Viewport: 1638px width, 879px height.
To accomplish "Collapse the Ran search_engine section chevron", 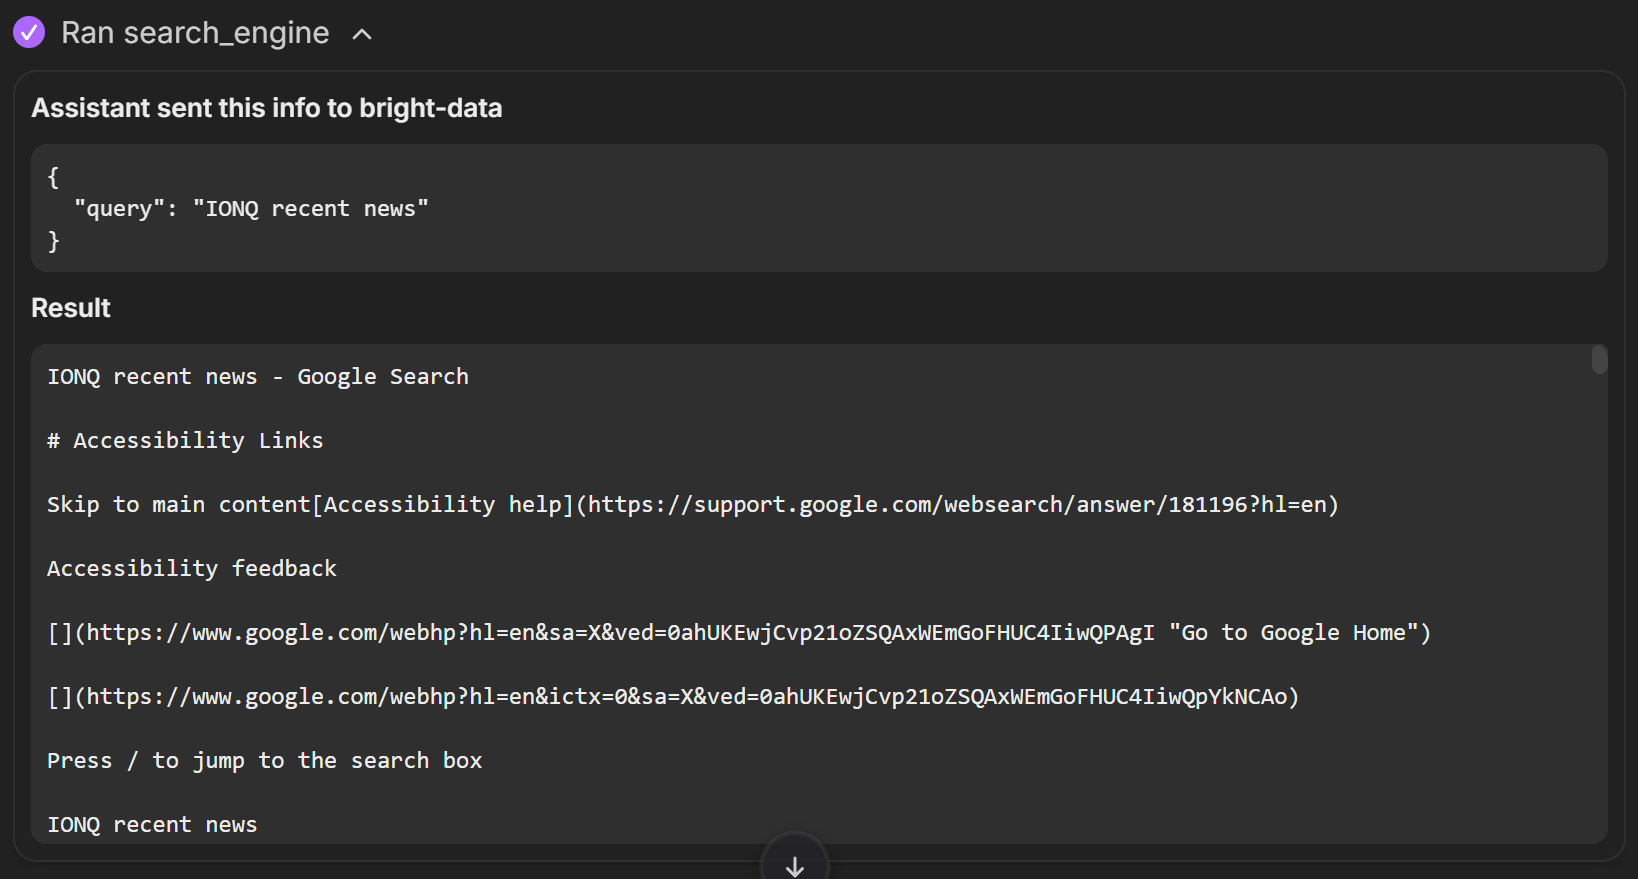I will (362, 34).
